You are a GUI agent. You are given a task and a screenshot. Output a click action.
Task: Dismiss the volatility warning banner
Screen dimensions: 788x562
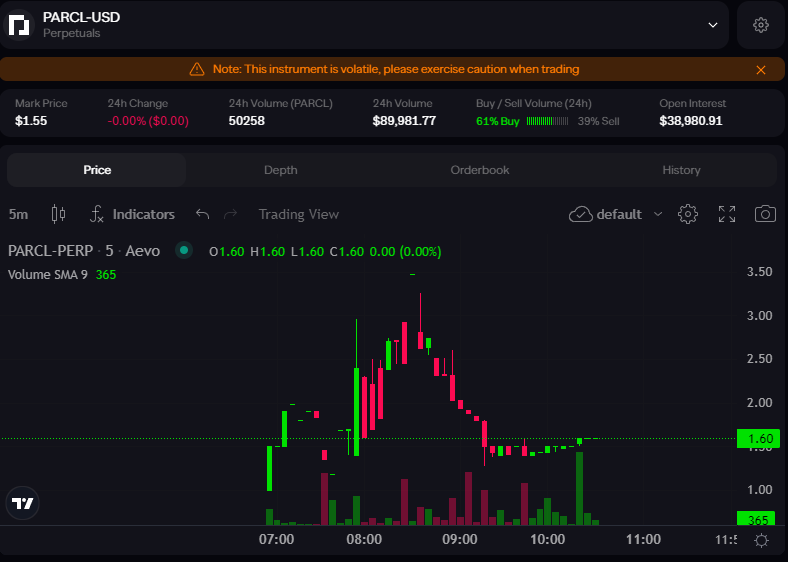[761, 70]
